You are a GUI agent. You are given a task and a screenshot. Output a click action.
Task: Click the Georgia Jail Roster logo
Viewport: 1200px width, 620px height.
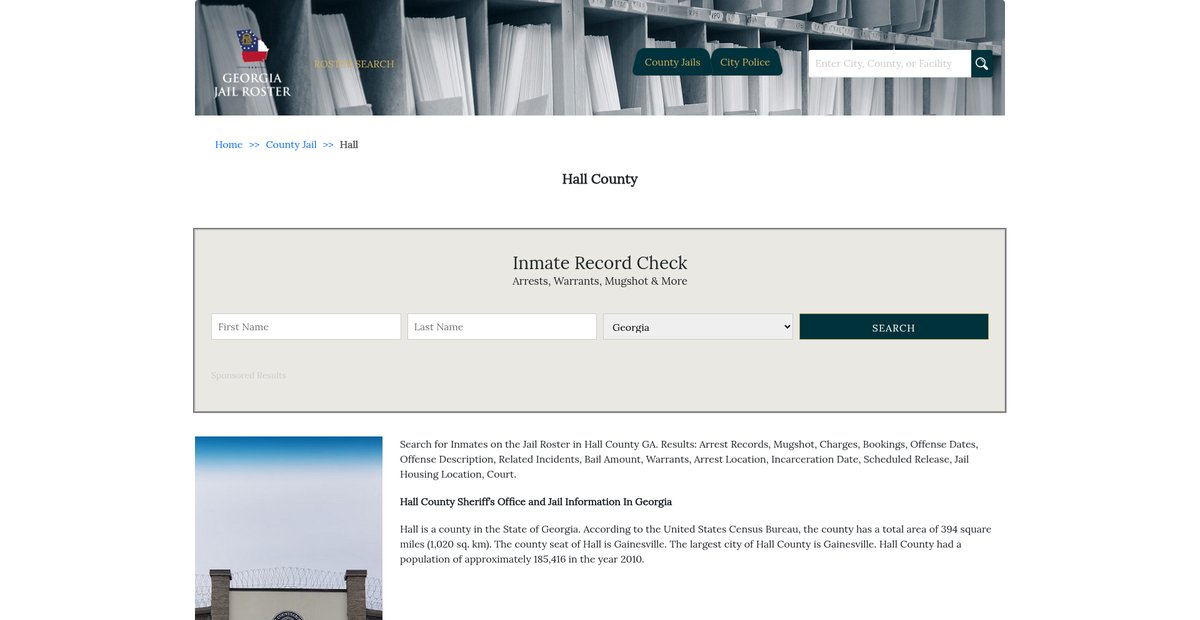[252, 63]
